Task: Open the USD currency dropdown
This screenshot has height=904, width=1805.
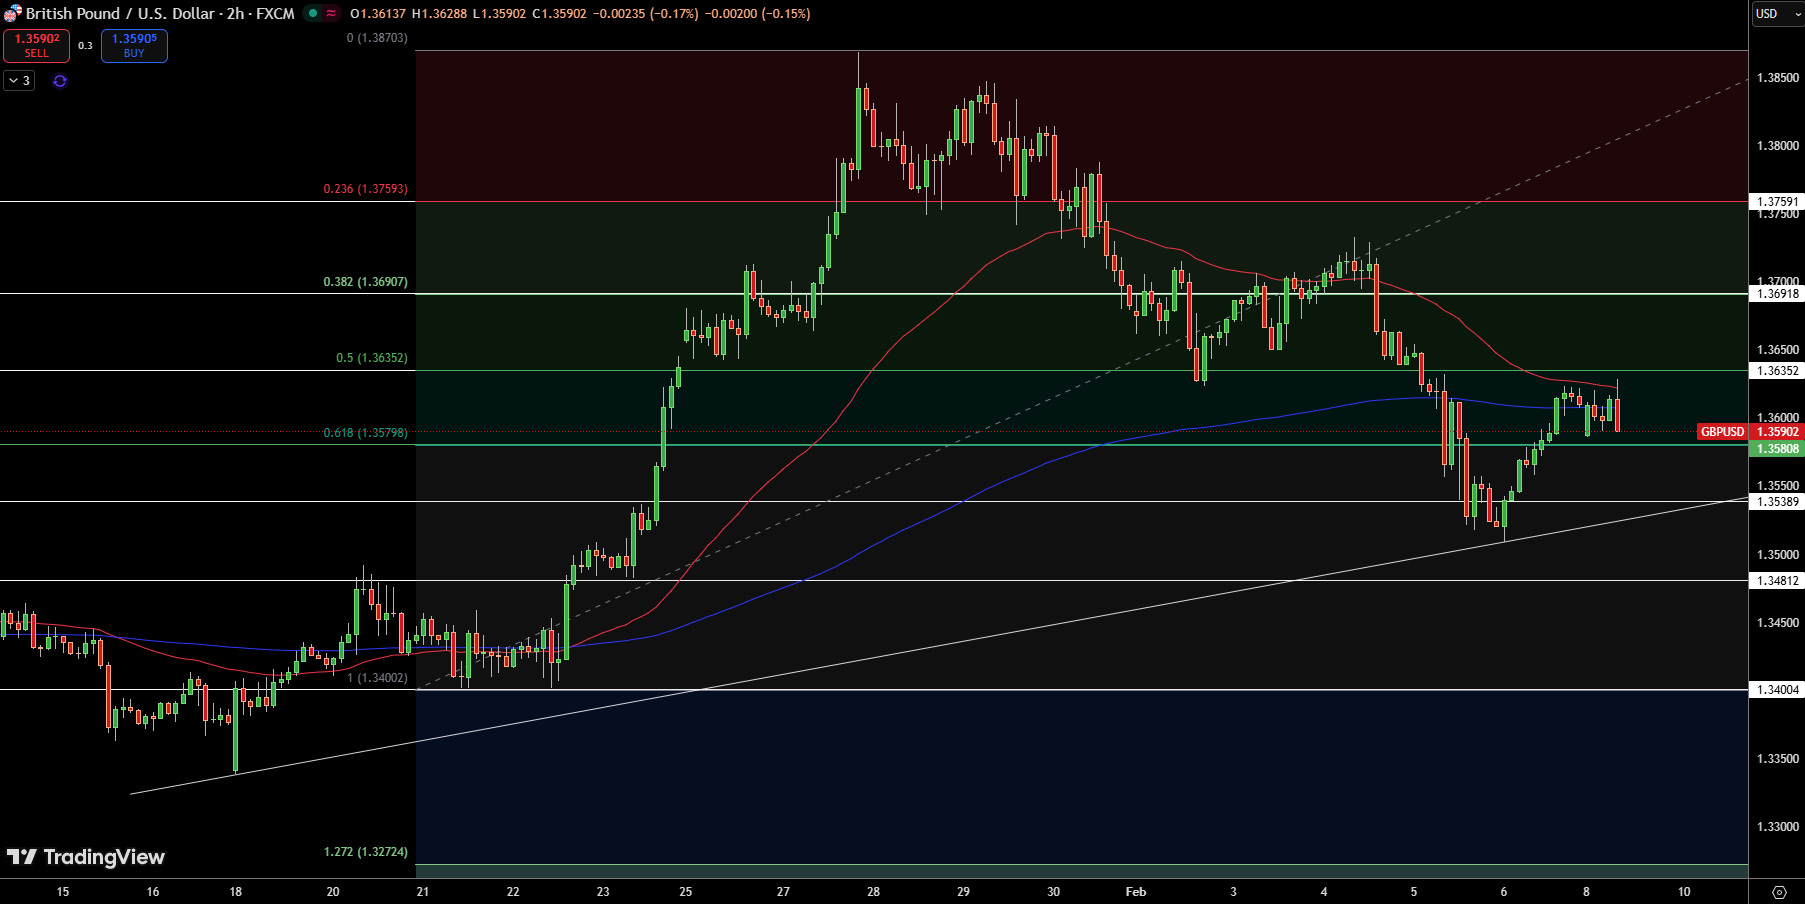Action: 1776,14
